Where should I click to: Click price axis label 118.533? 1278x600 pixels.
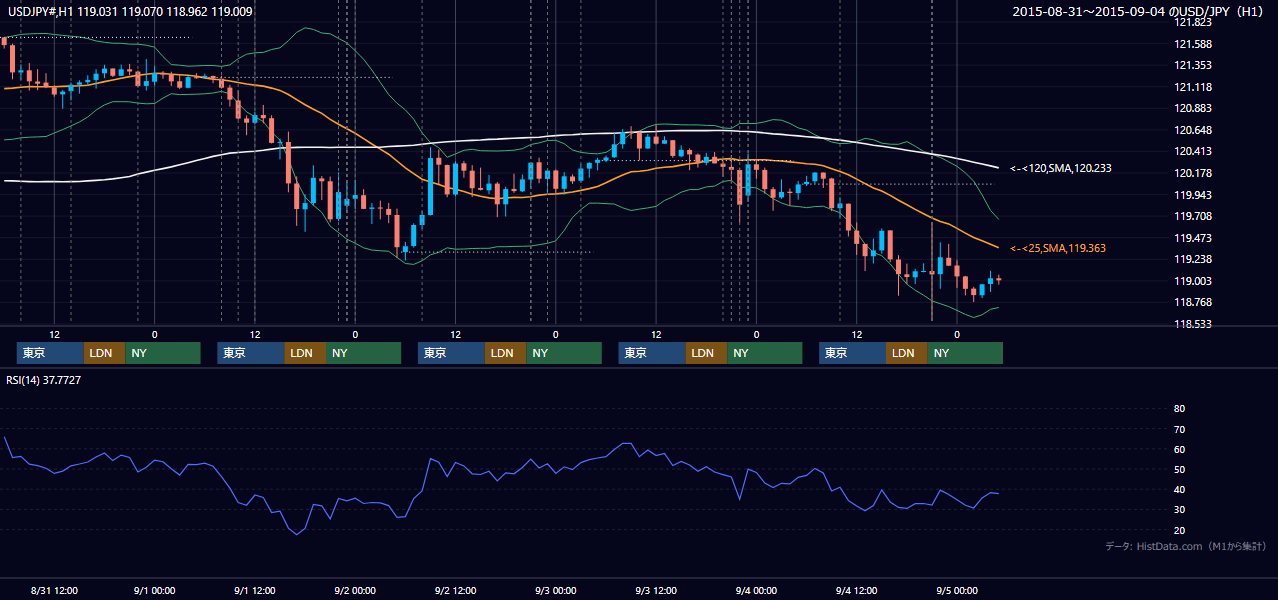[1193, 324]
